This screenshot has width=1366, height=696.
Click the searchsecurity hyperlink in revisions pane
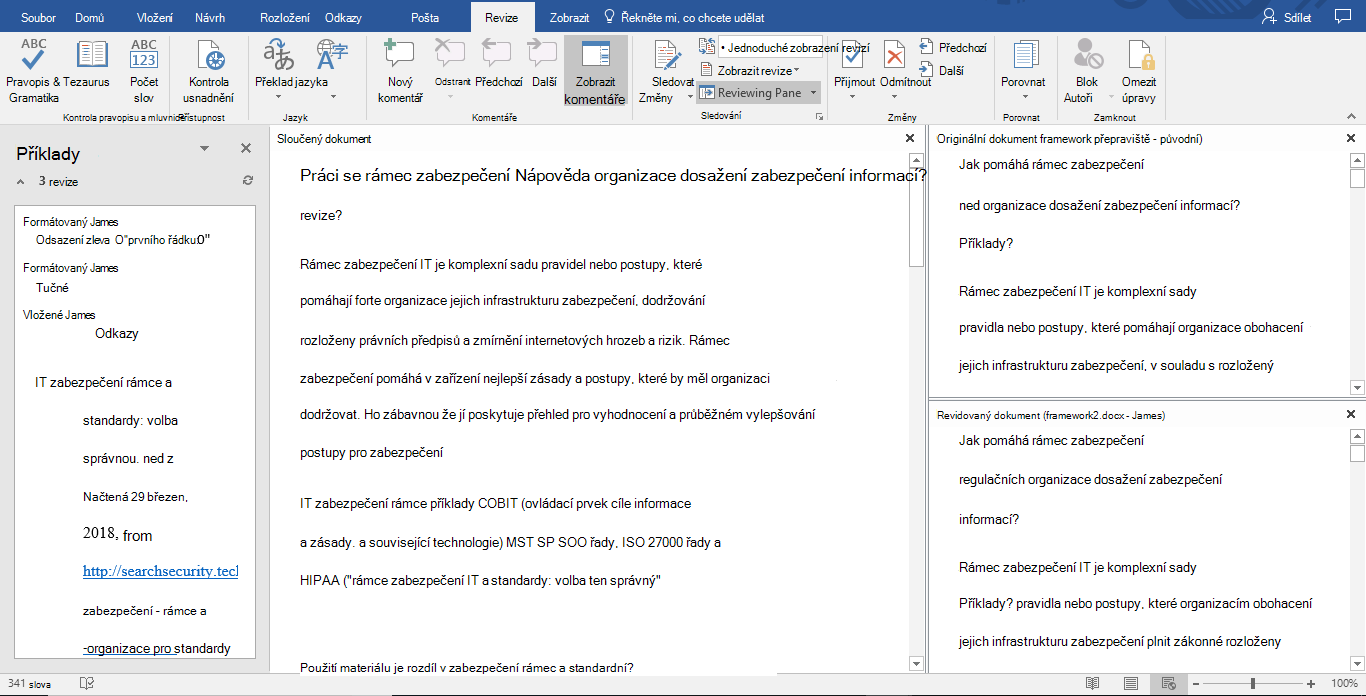pos(160,571)
